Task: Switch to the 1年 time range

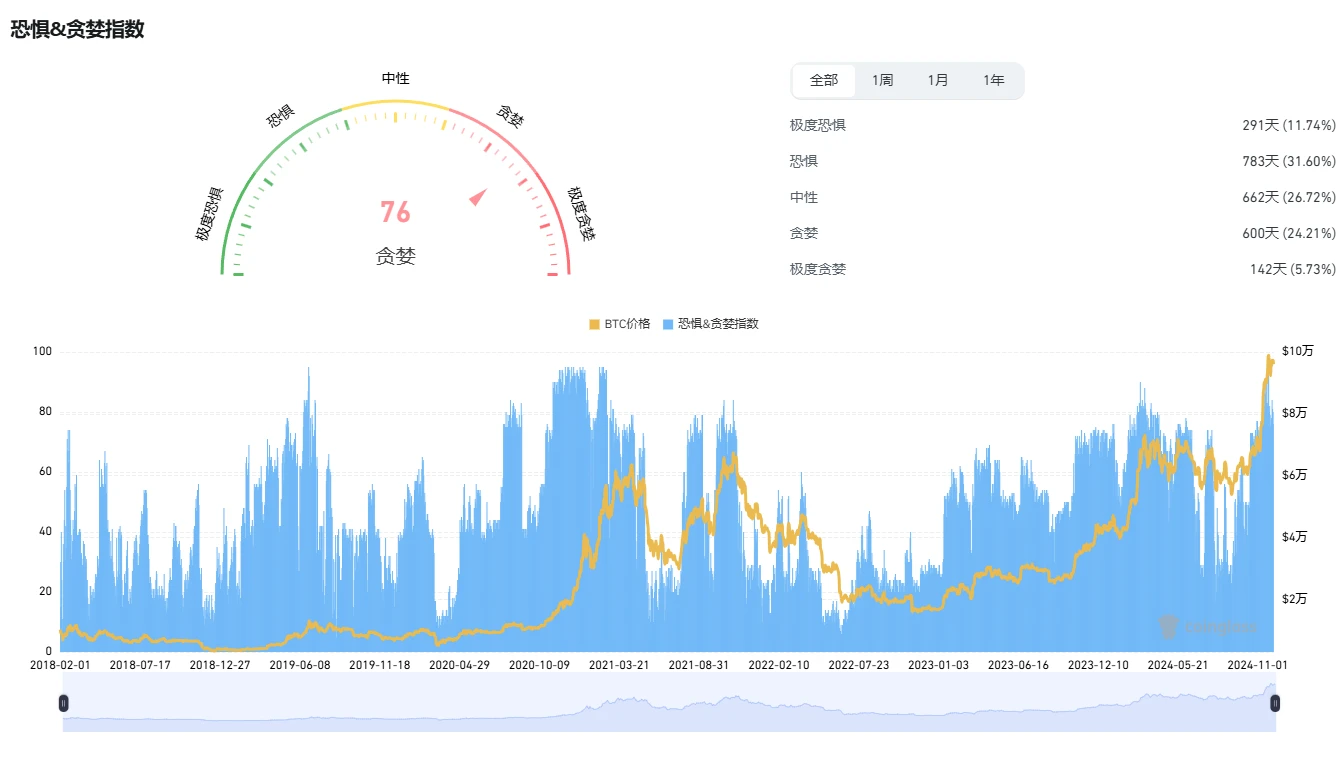Action: [993, 80]
